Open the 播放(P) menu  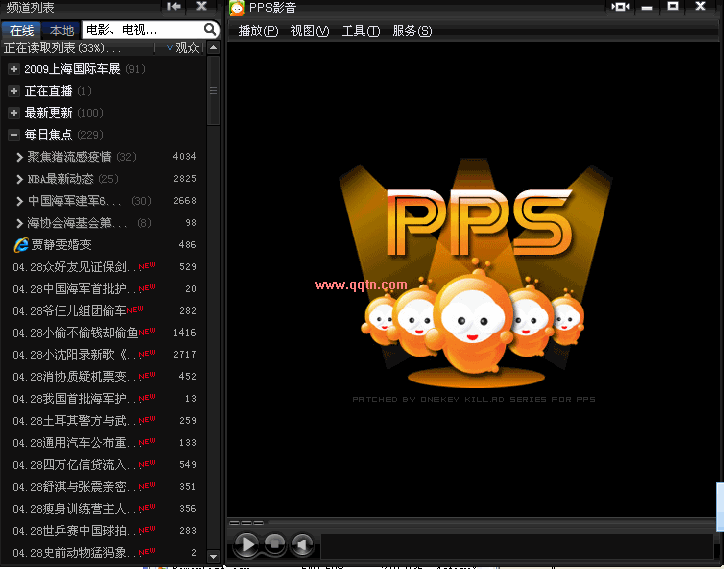pos(257,31)
